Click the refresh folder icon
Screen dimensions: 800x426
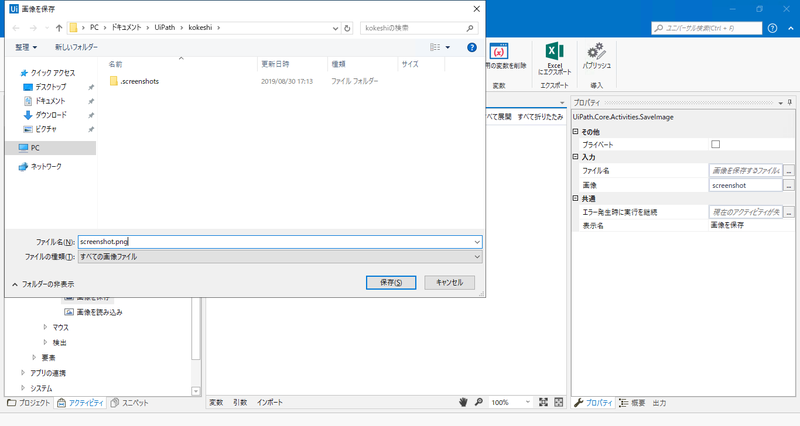pos(347,28)
